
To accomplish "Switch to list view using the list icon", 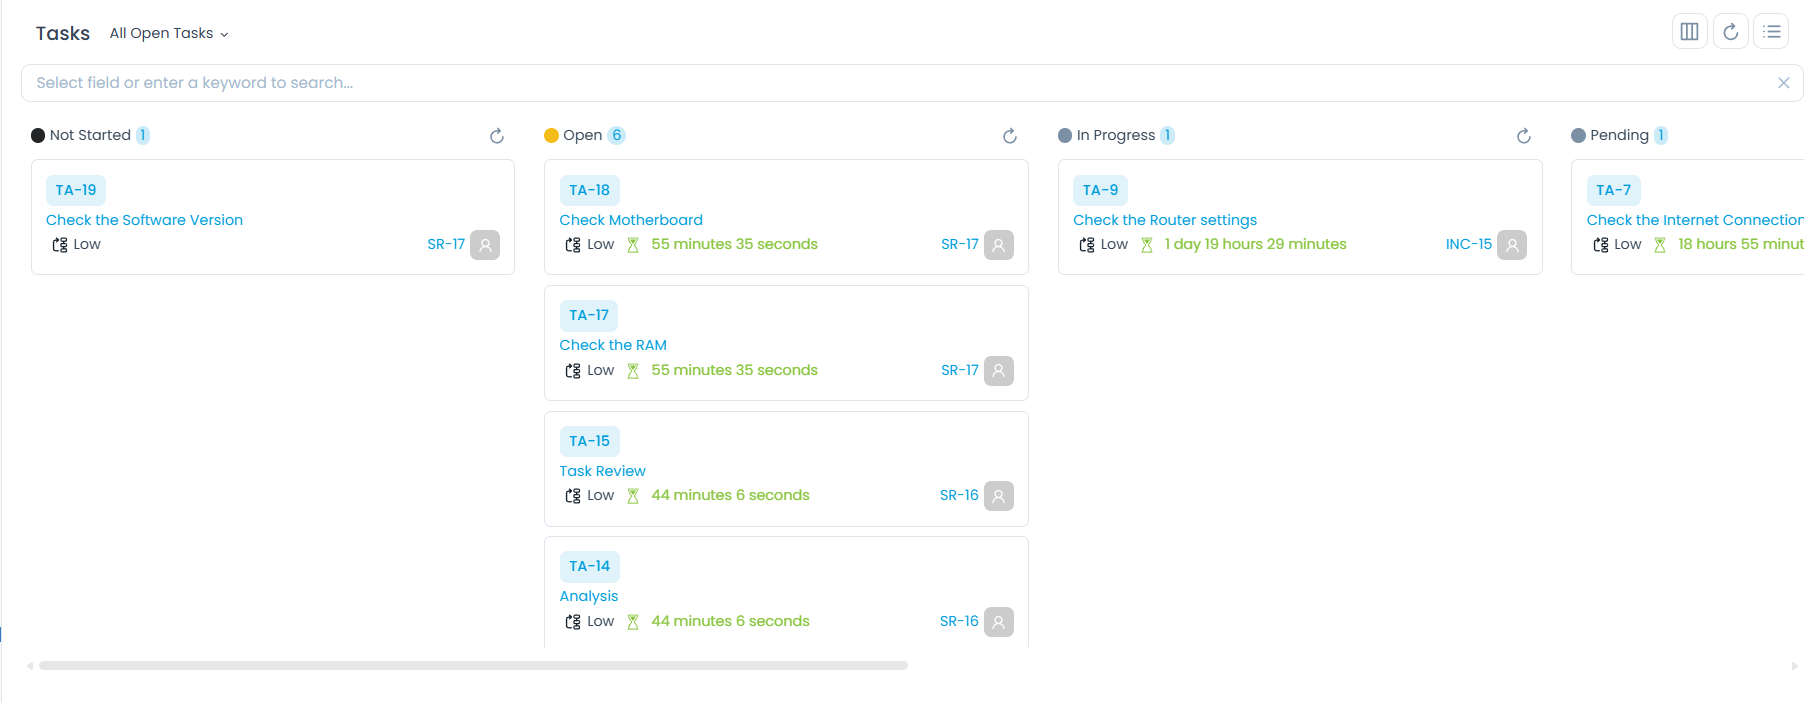I will [1771, 31].
